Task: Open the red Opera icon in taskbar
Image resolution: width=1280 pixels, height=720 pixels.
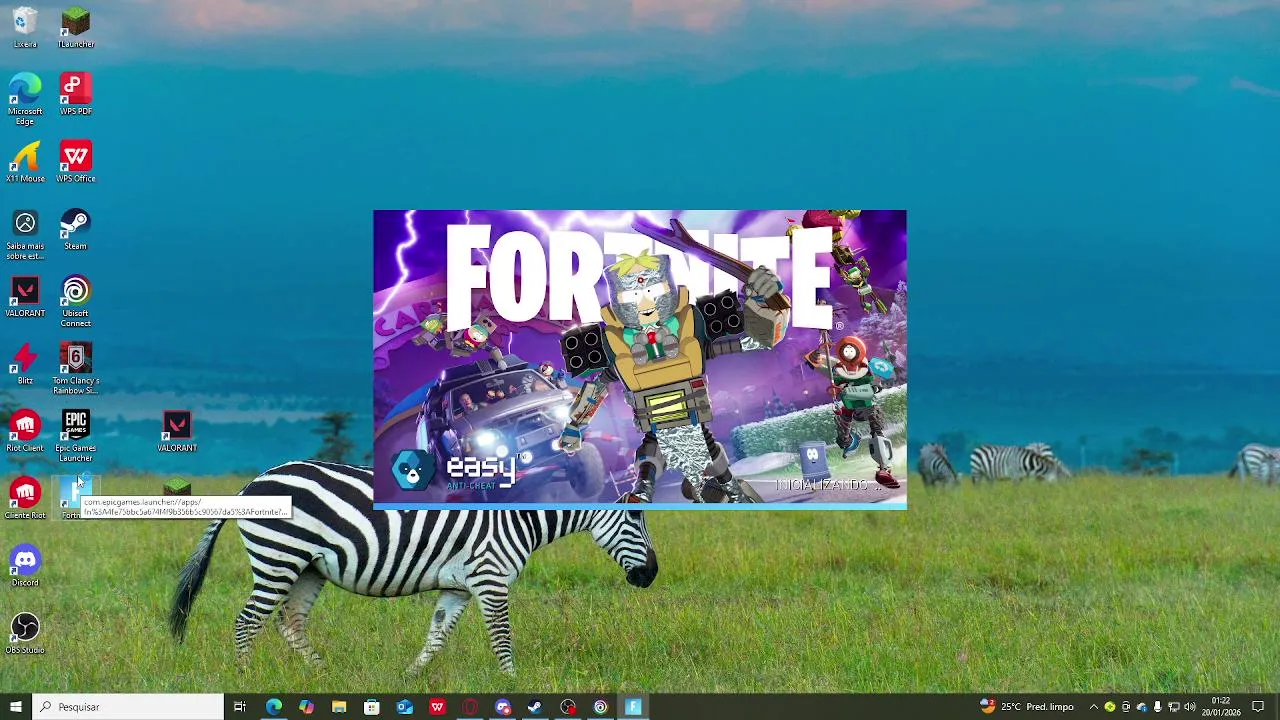Action: coord(470,707)
